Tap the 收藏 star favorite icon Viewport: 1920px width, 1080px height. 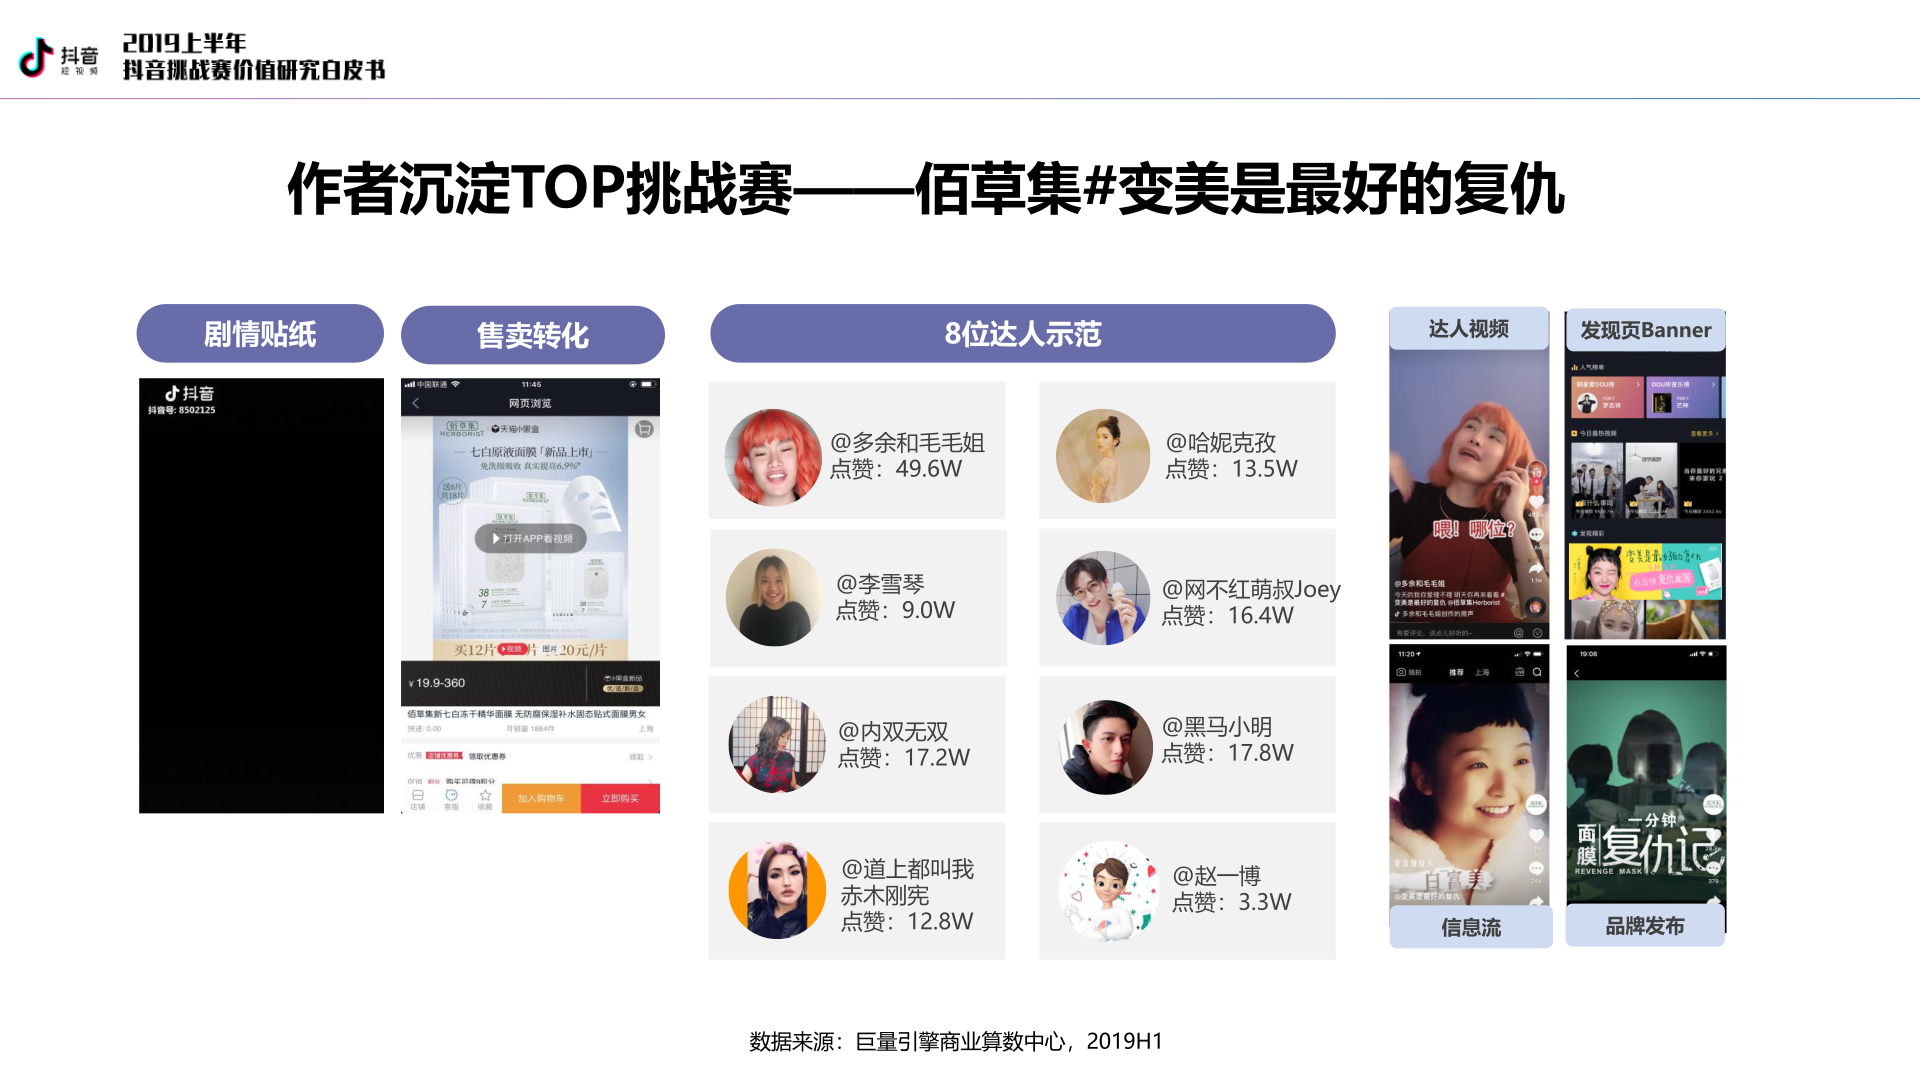[x=485, y=798]
